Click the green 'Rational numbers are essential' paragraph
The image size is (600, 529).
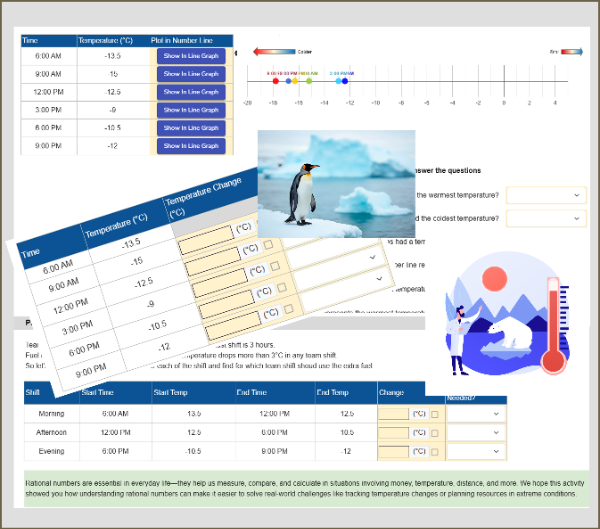[306, 489]
